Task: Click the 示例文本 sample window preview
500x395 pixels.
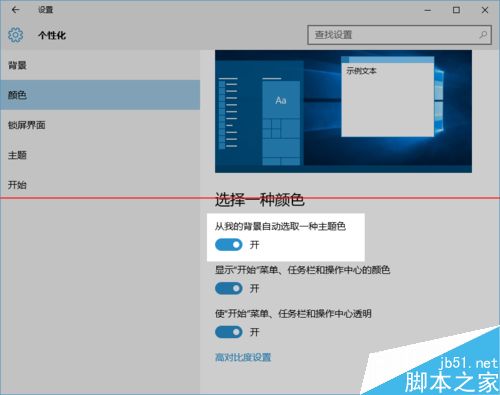Action: point(388,97)
